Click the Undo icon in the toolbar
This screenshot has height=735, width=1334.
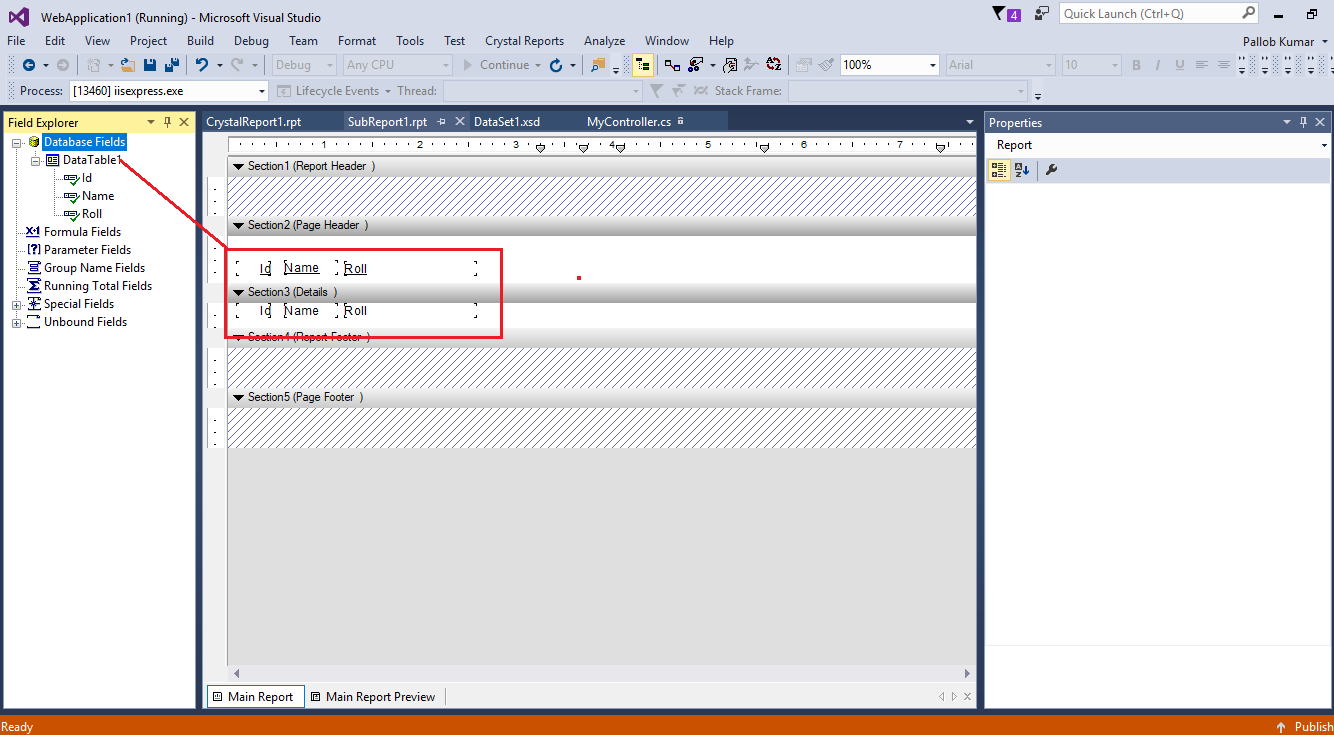point(203,64)
